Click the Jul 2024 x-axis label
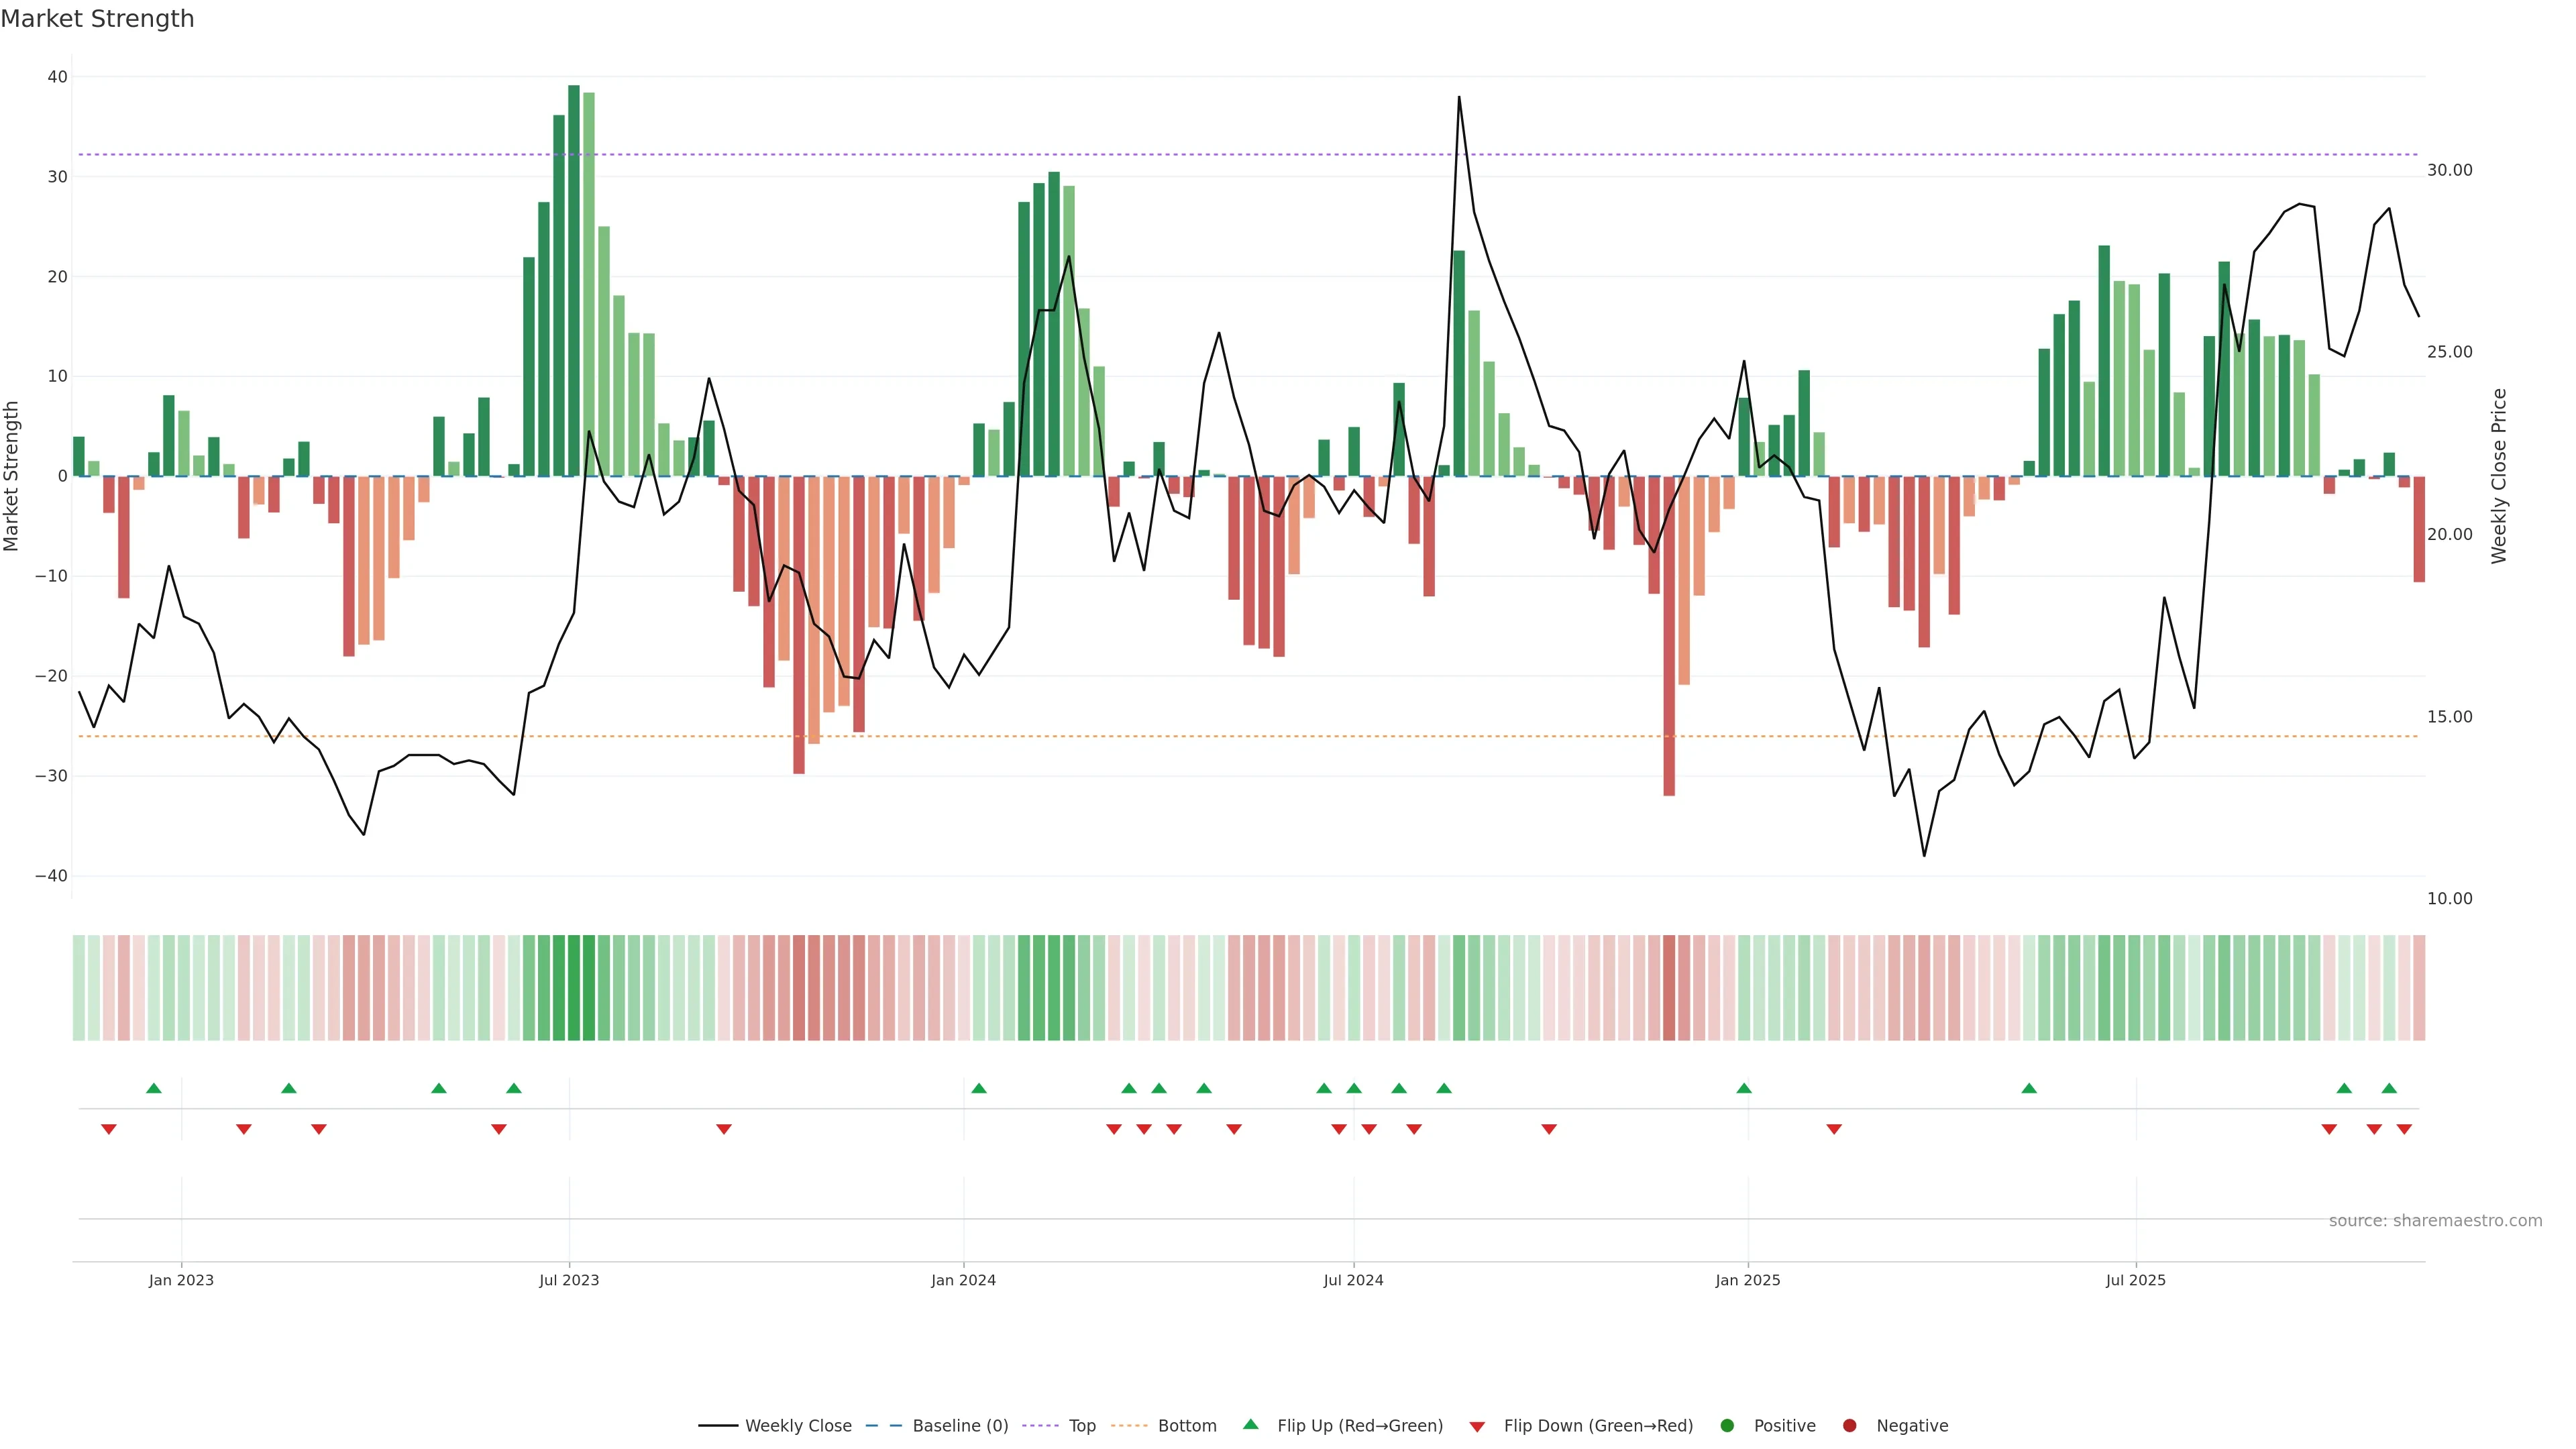Screen dimensions: 2576x1449 coord(1353,1280)
